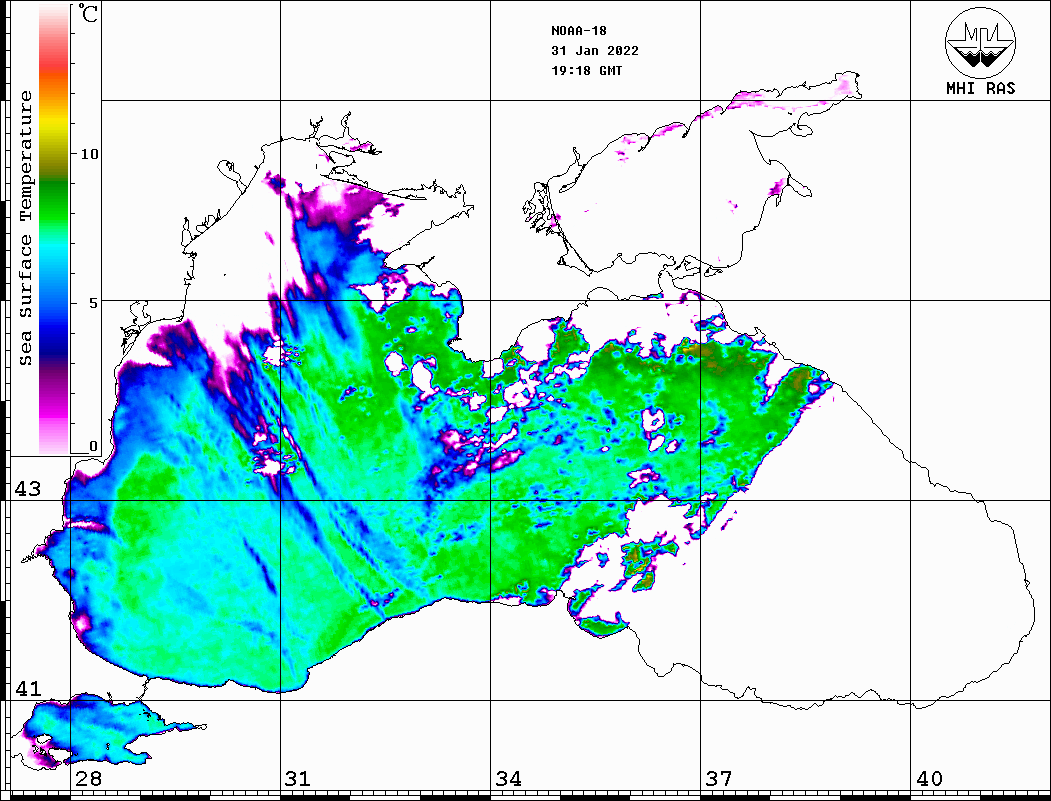Click the '°C' unit label
This screenshot has height=801, width=1051.
coord(88,13)
